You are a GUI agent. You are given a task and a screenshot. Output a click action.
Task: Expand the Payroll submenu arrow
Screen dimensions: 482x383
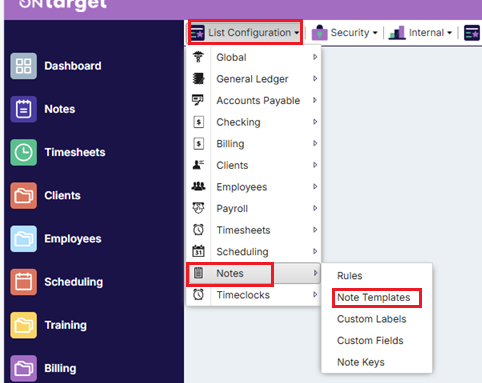(315, 208)
